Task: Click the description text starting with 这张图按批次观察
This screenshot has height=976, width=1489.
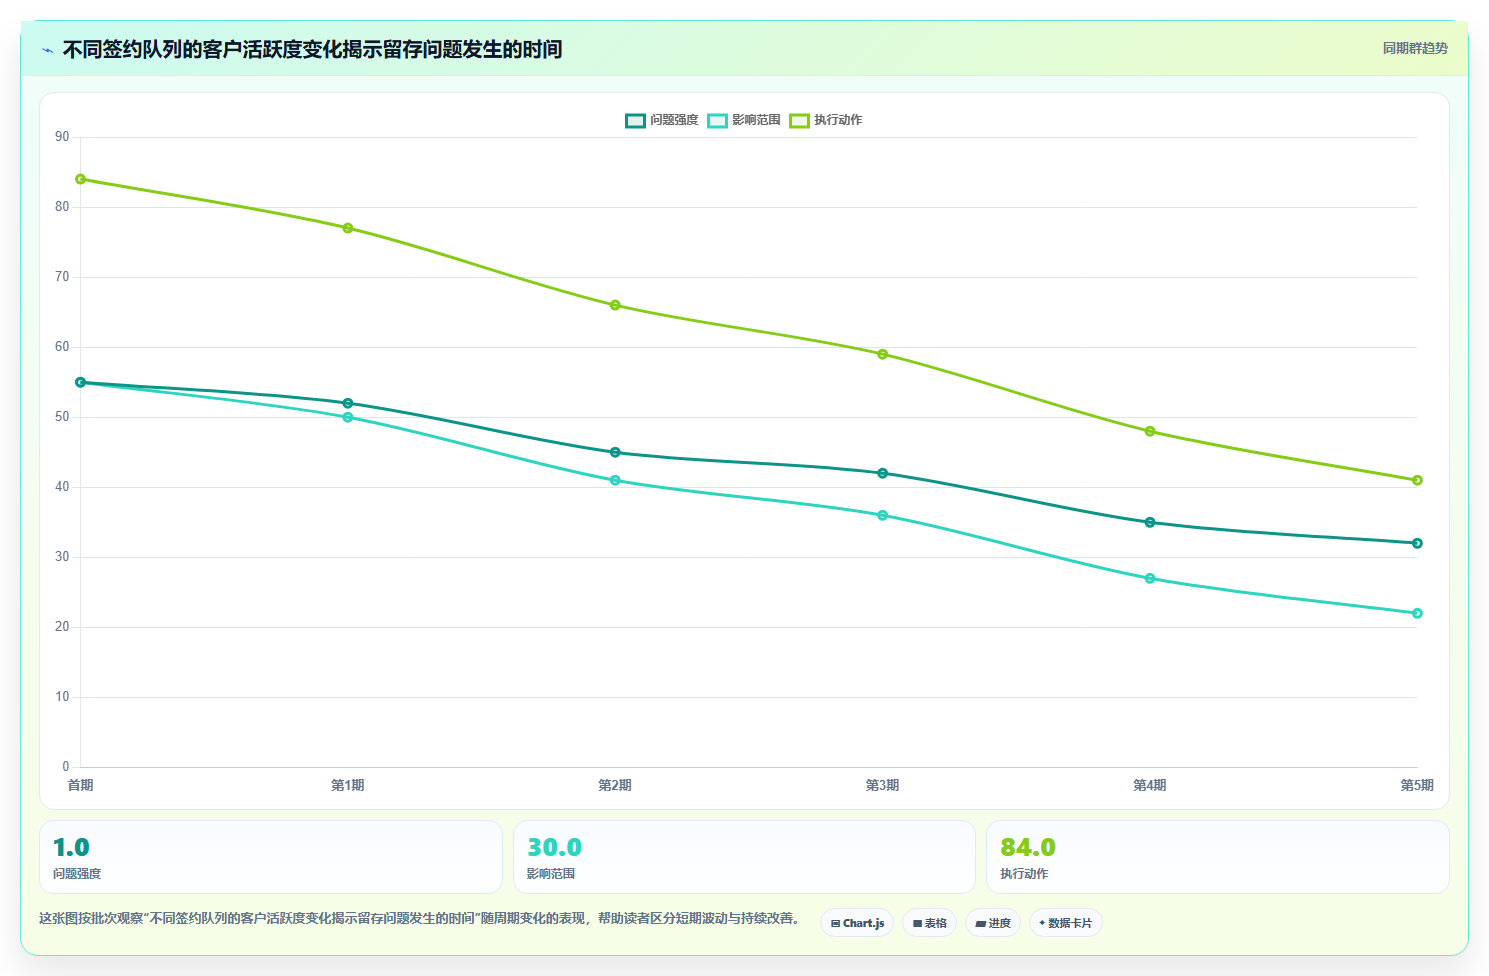Action: coord(419,918)
